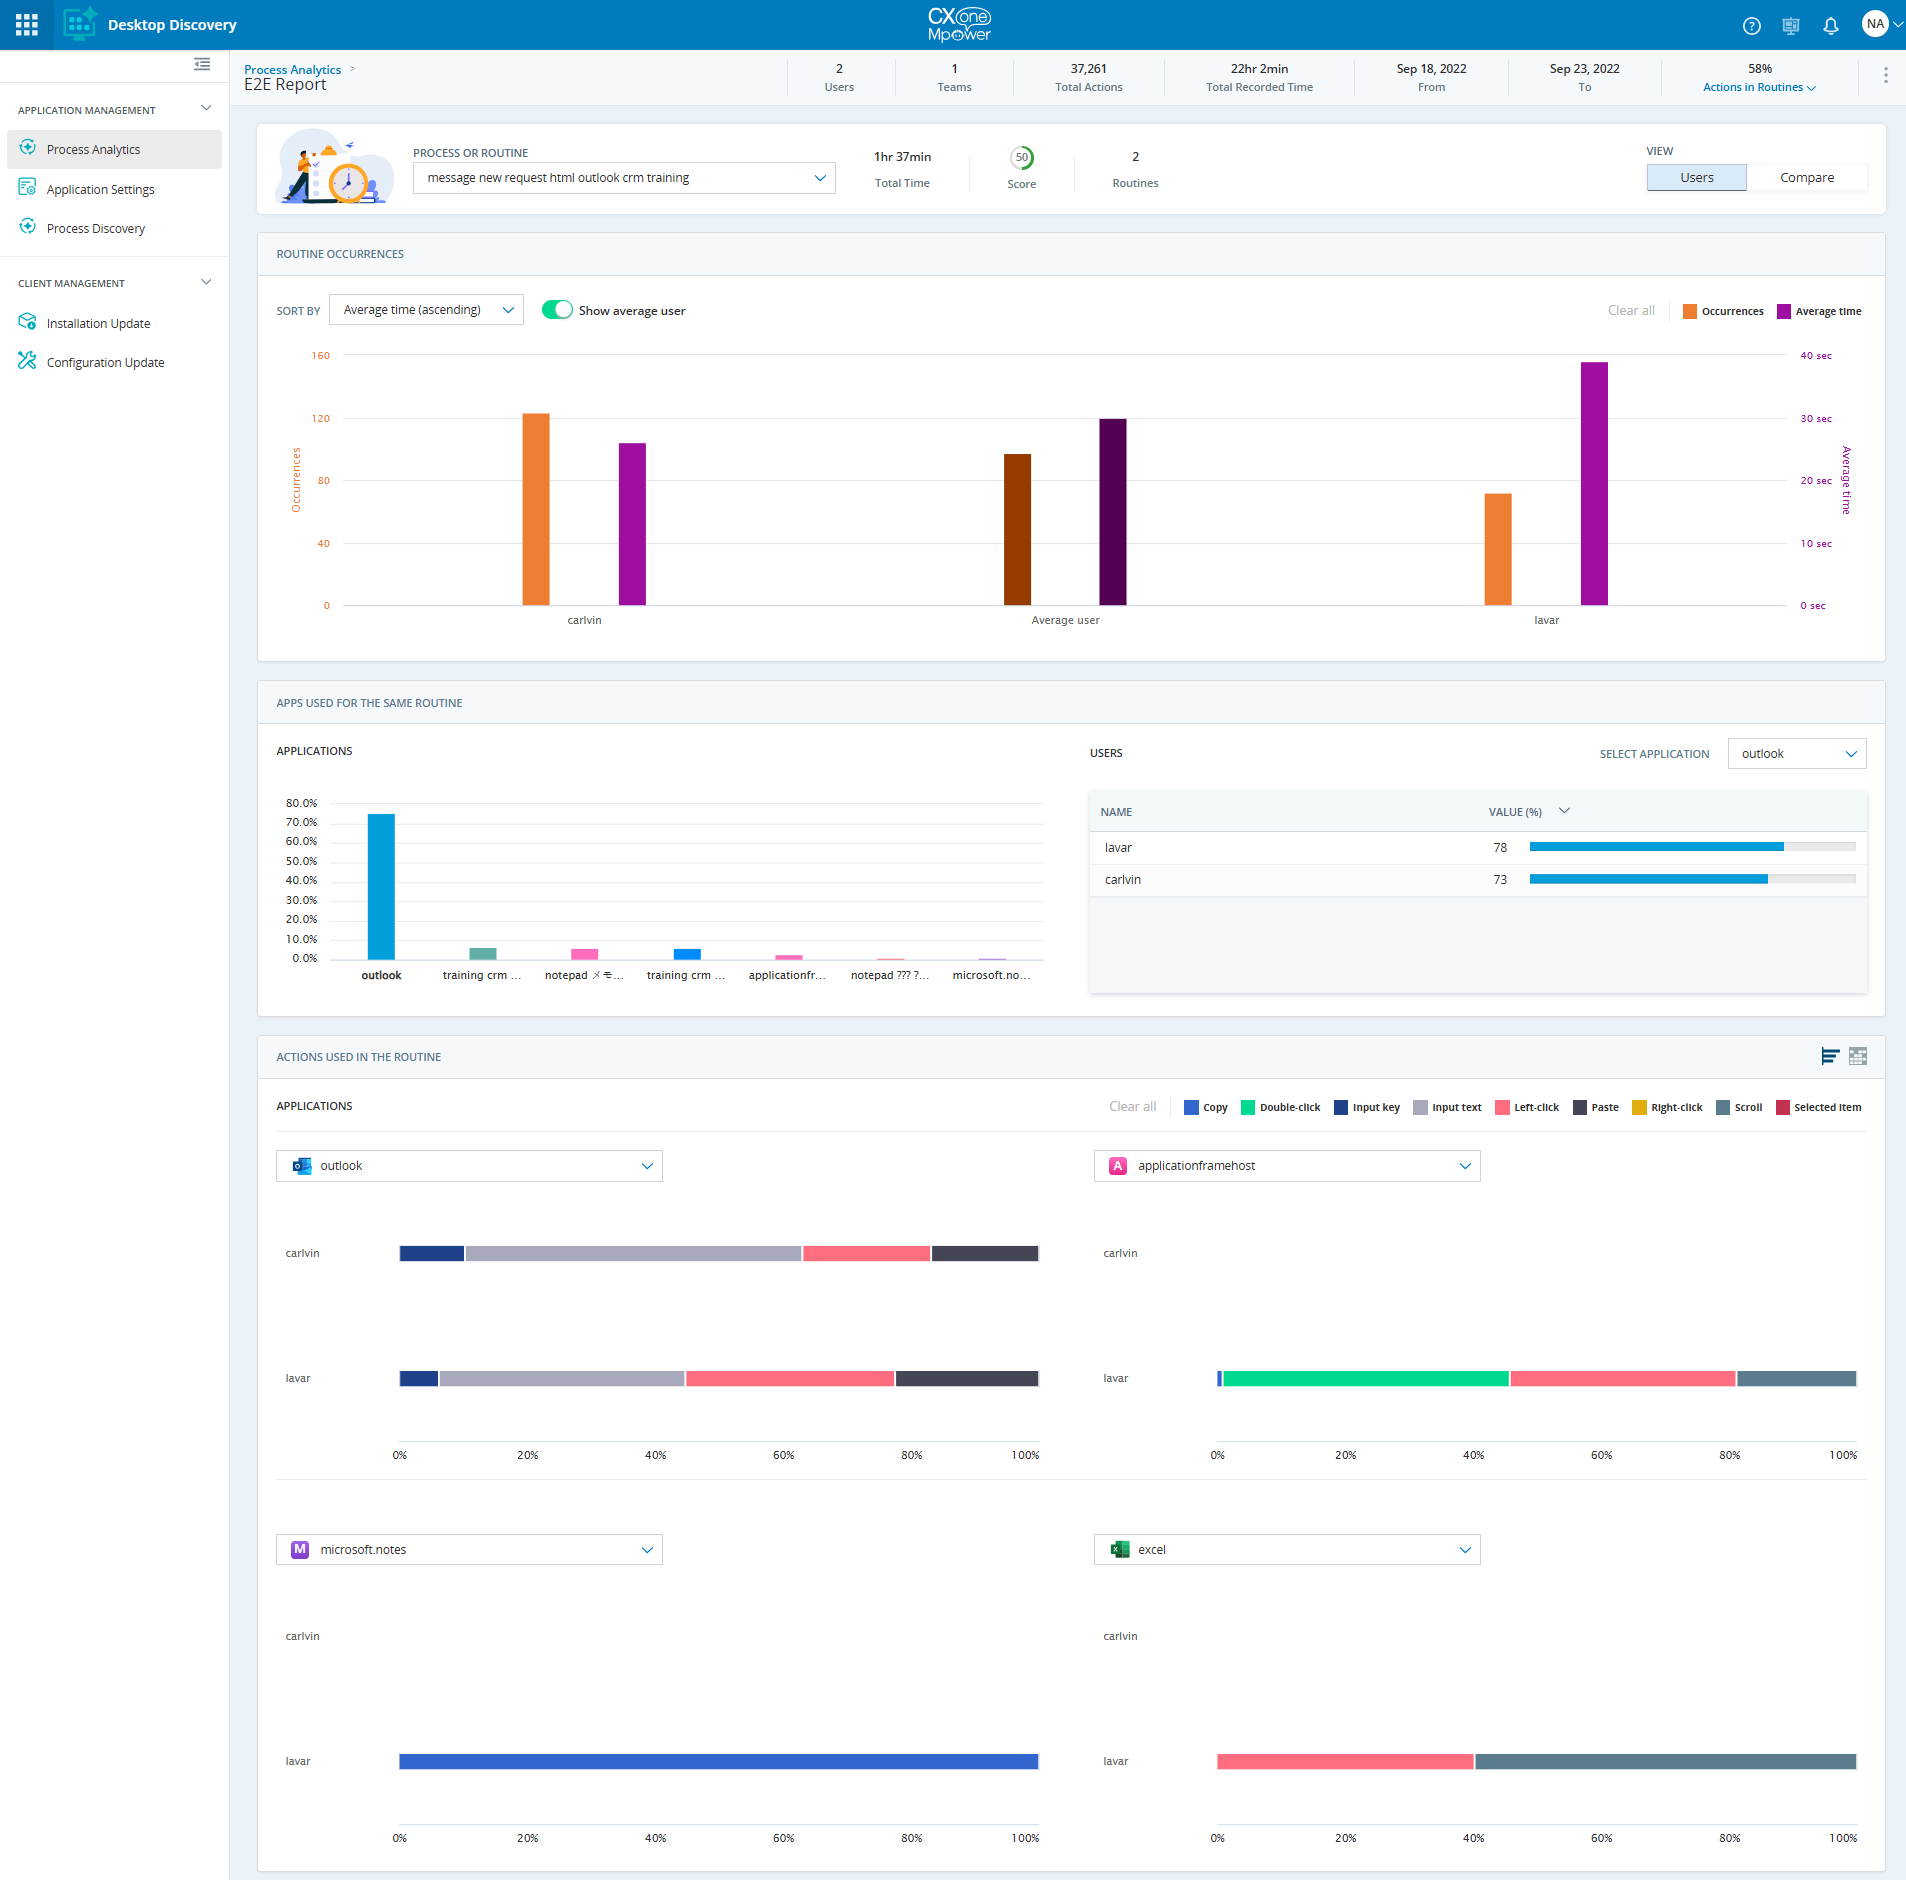Click the Process Analytics breadcrumb link
The height and width of the screenshot is (1880, 1906).
pyautogui.click(x=292, y=69)
